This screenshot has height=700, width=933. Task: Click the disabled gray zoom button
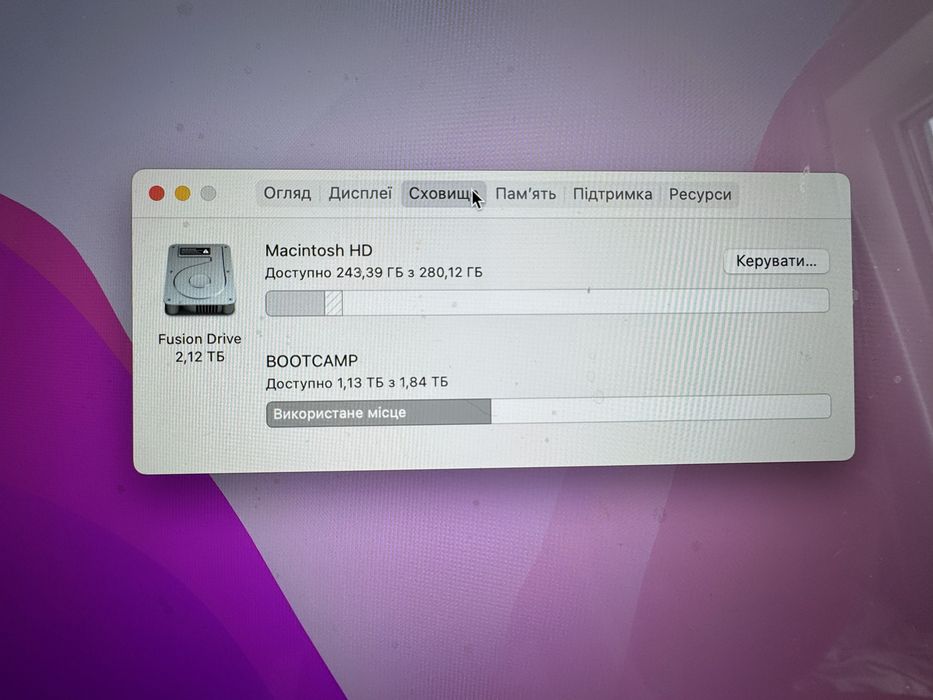coord(208,193)
